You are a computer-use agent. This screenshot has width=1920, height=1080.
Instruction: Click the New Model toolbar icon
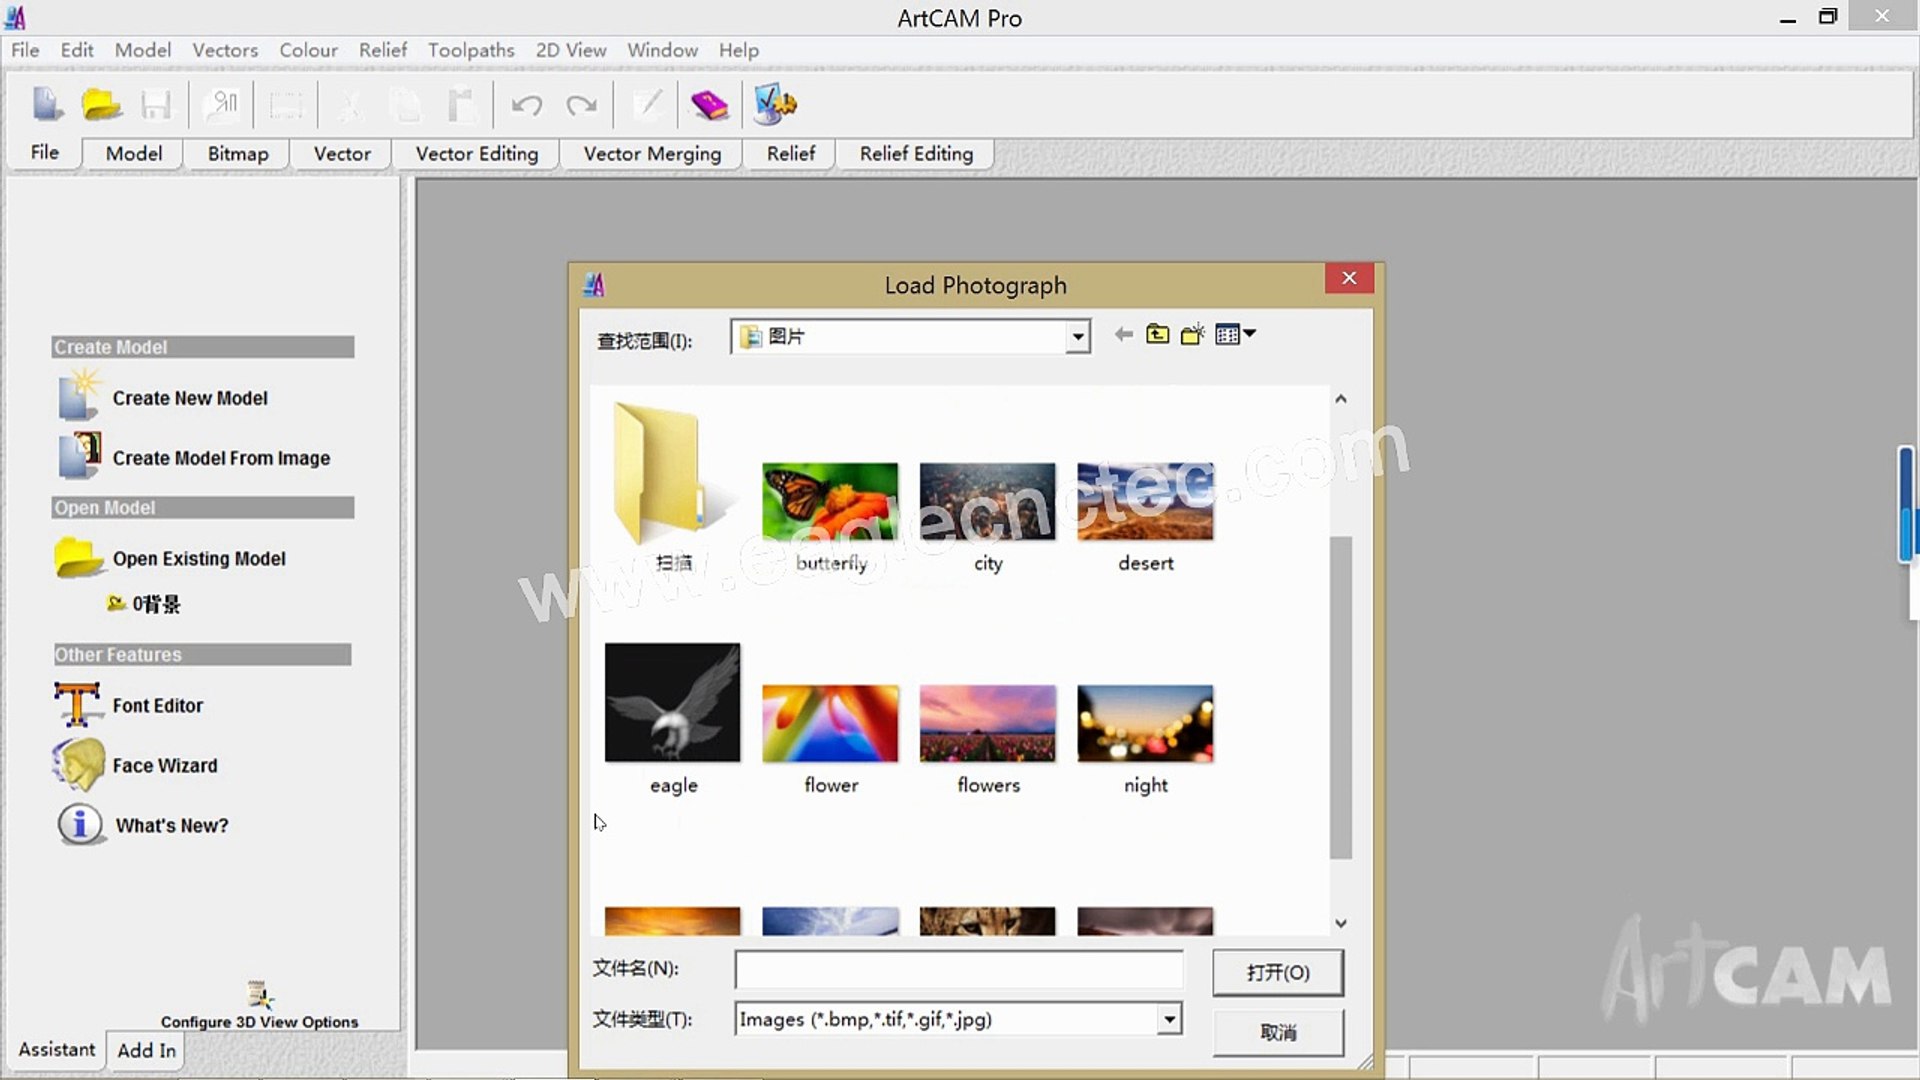[47, 104]
